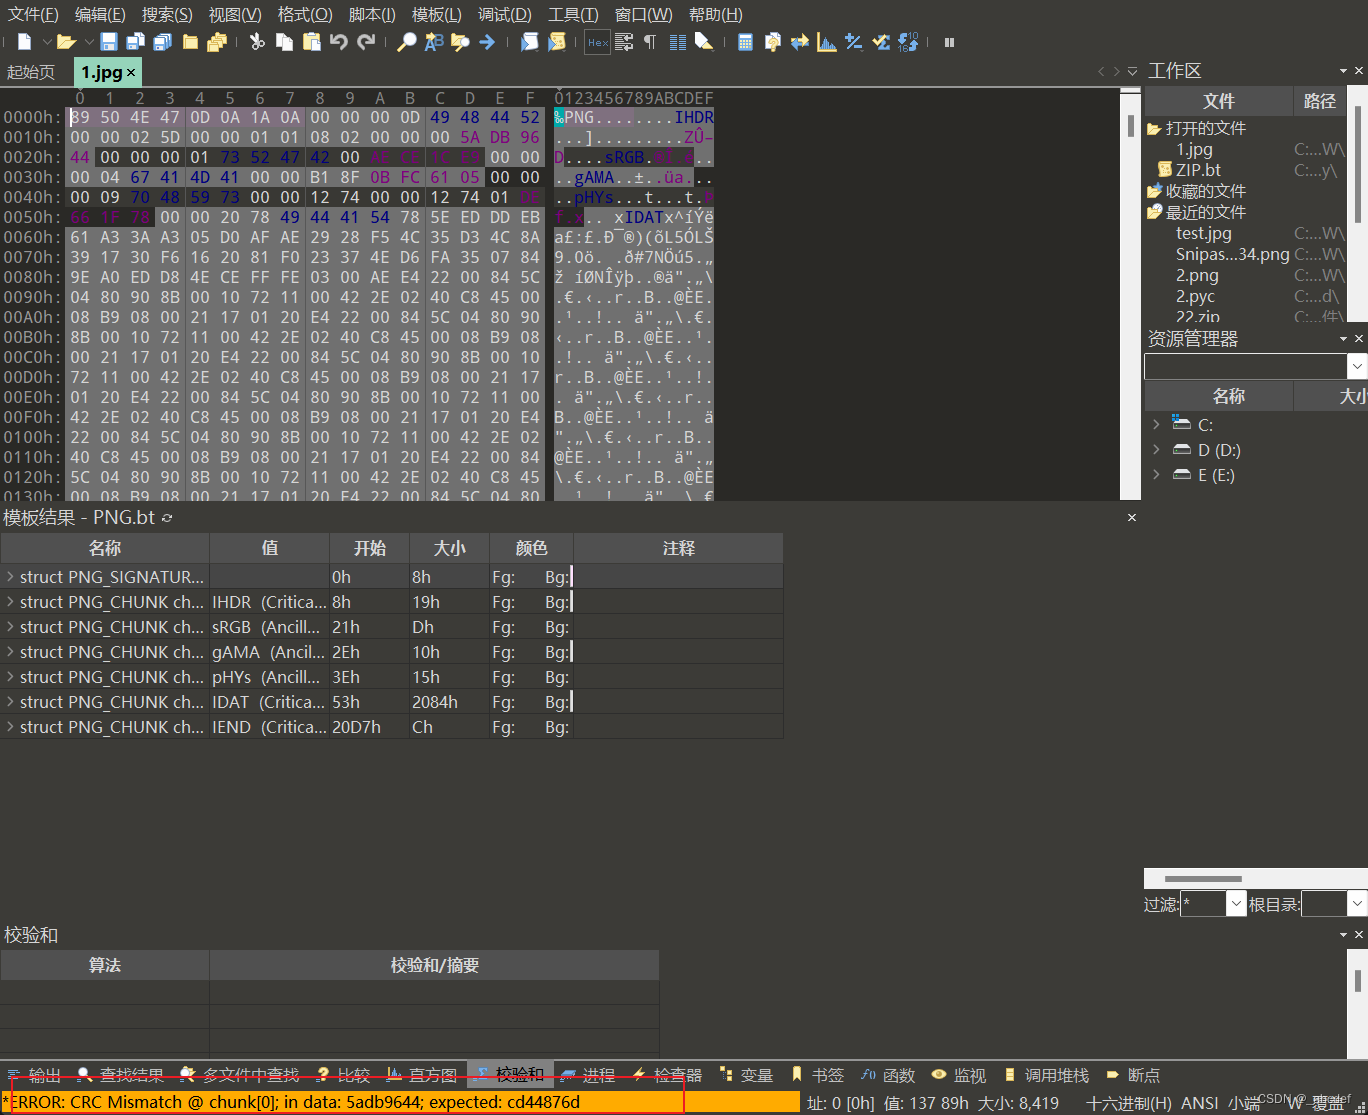Click the highlighter tool icon
The width and height of the screenshot is (1368, 1115).
(704, 42)
